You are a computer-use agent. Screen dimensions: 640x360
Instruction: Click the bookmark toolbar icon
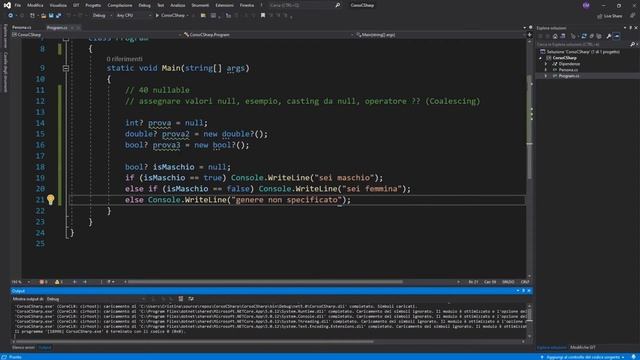point(263,16)
